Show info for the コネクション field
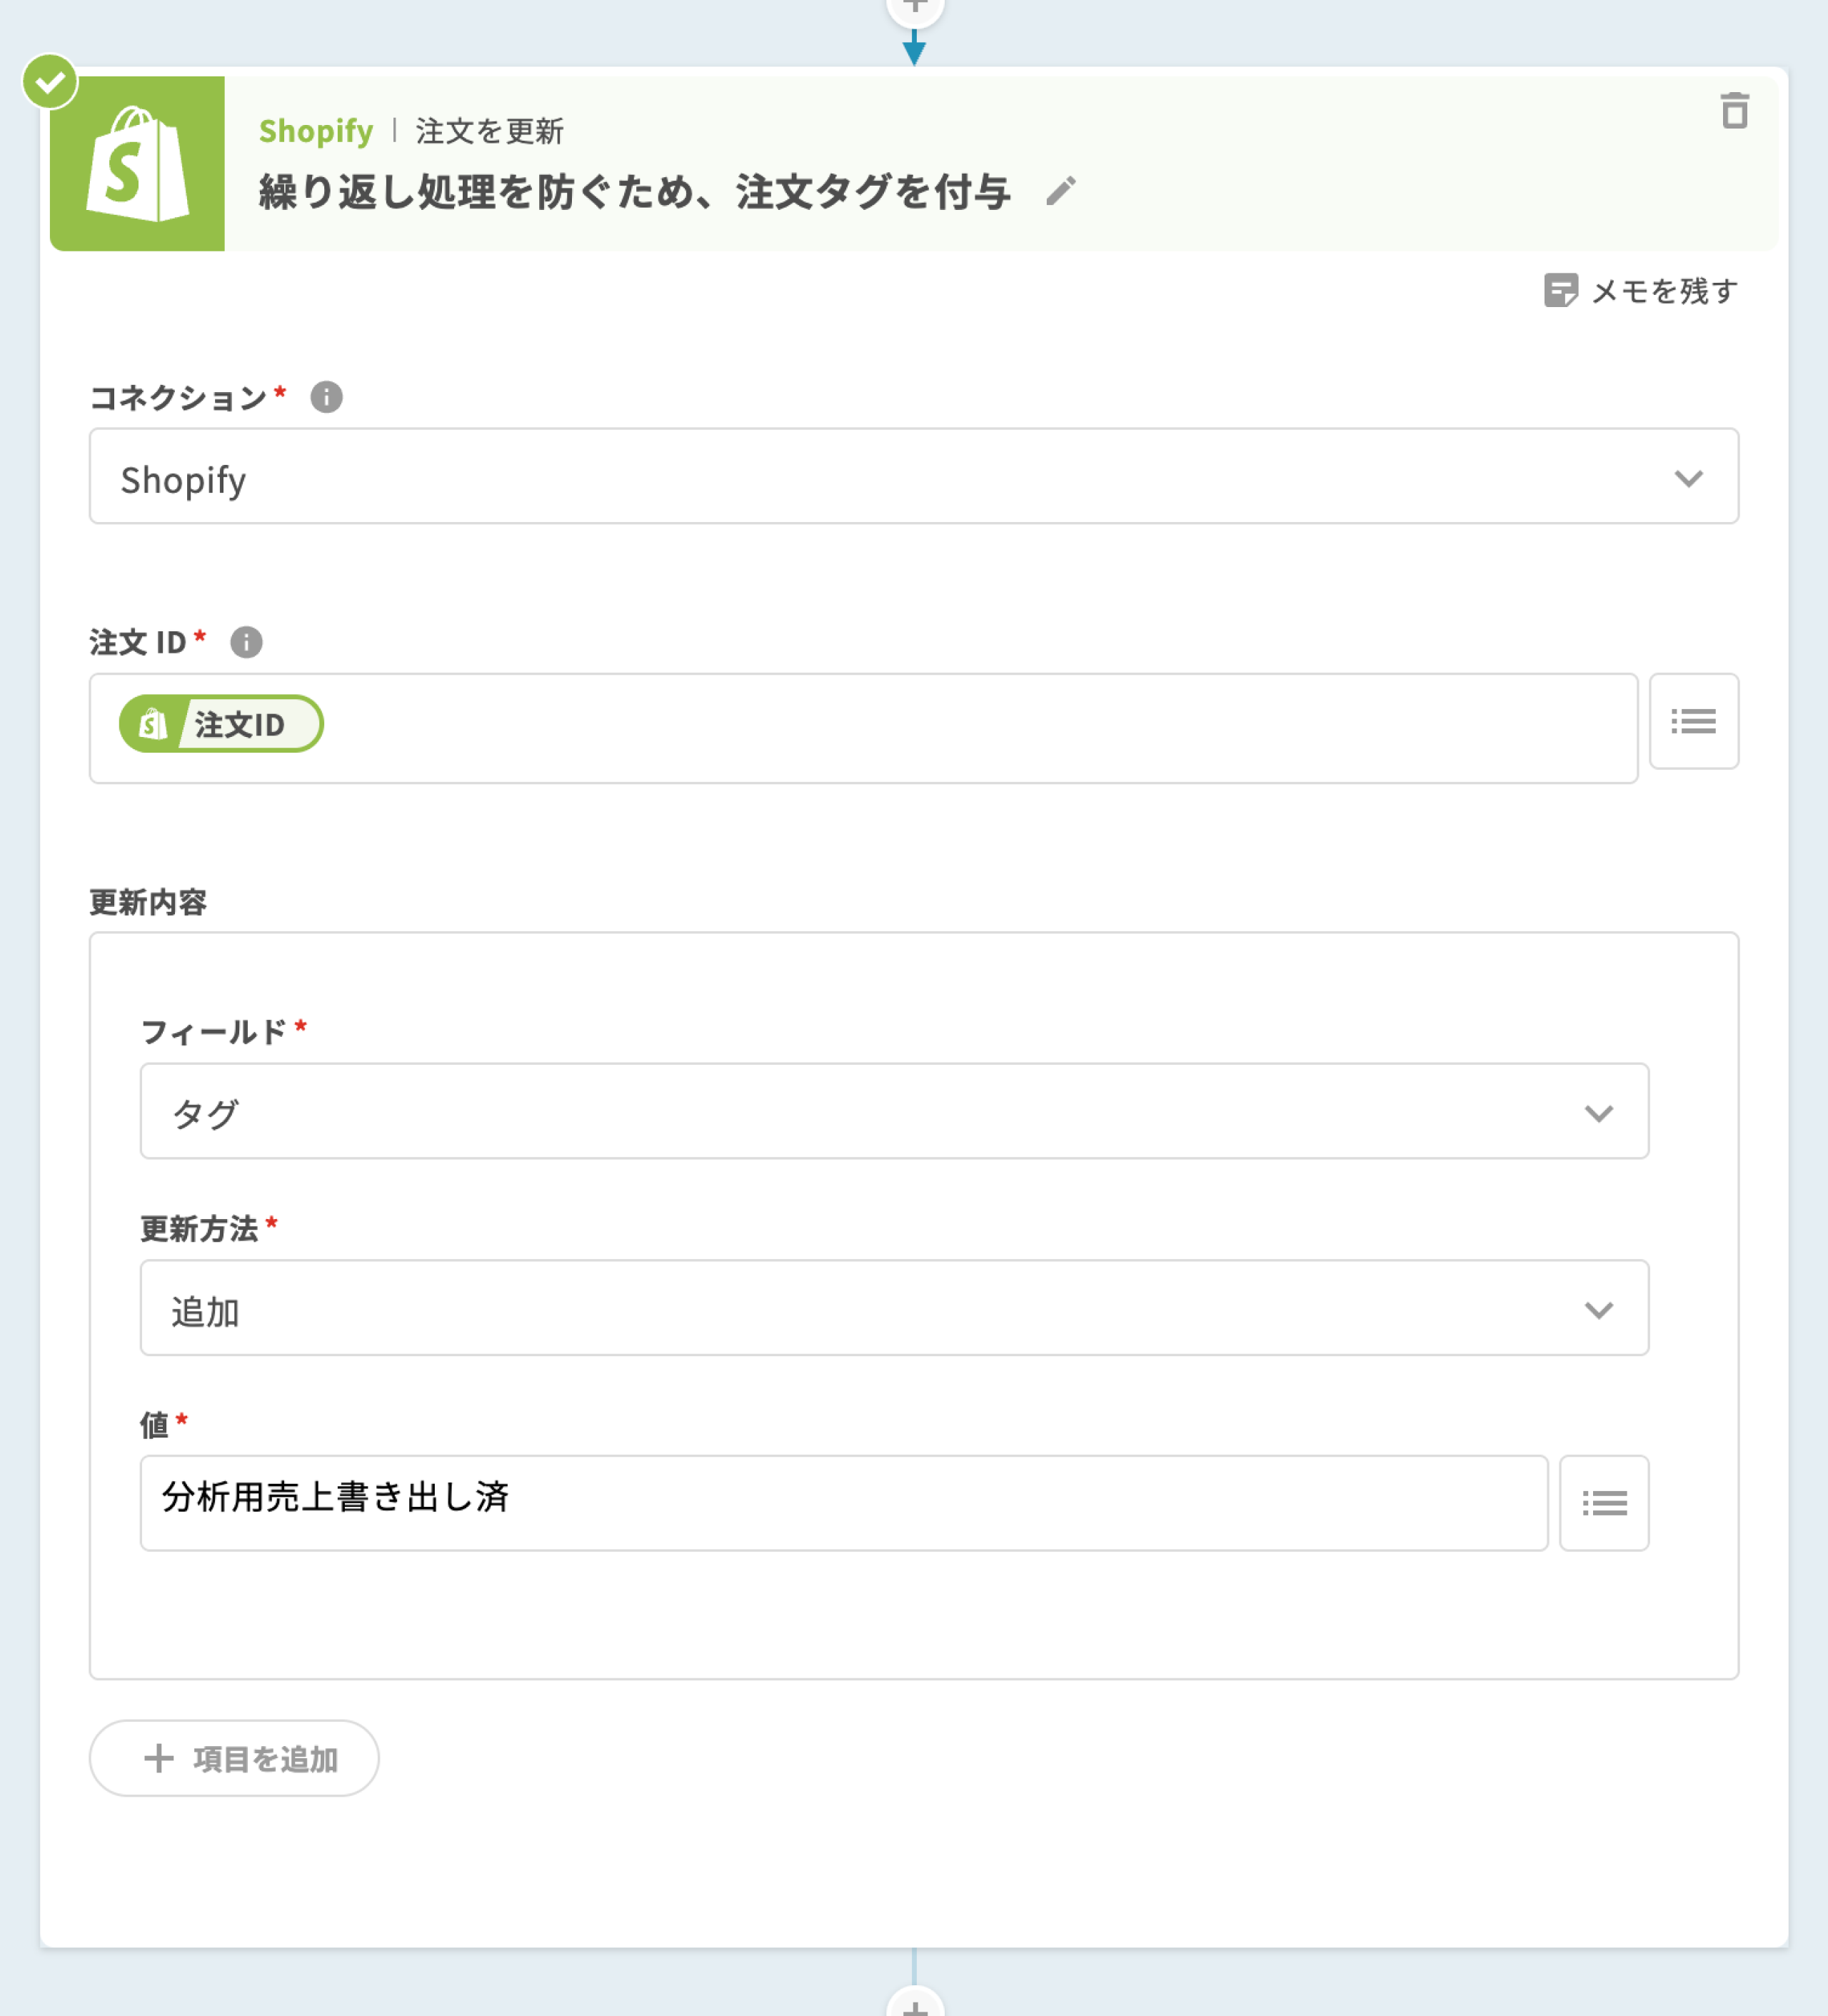Viewport: 1828px width, 2016px height. coord(326,398)
